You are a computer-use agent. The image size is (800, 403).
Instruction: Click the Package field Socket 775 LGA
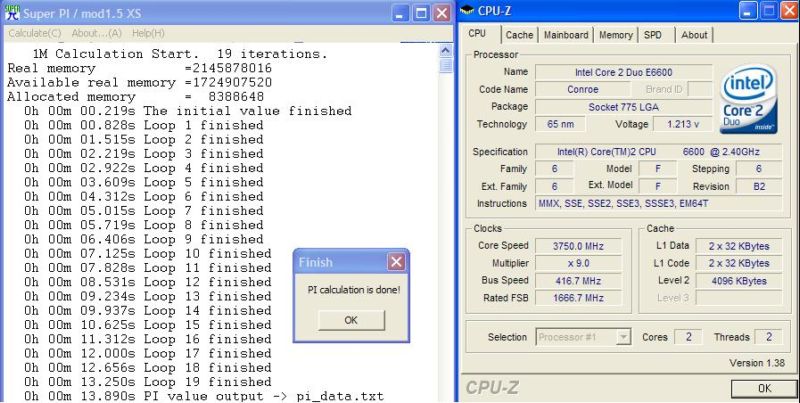(x=623, y=107)
